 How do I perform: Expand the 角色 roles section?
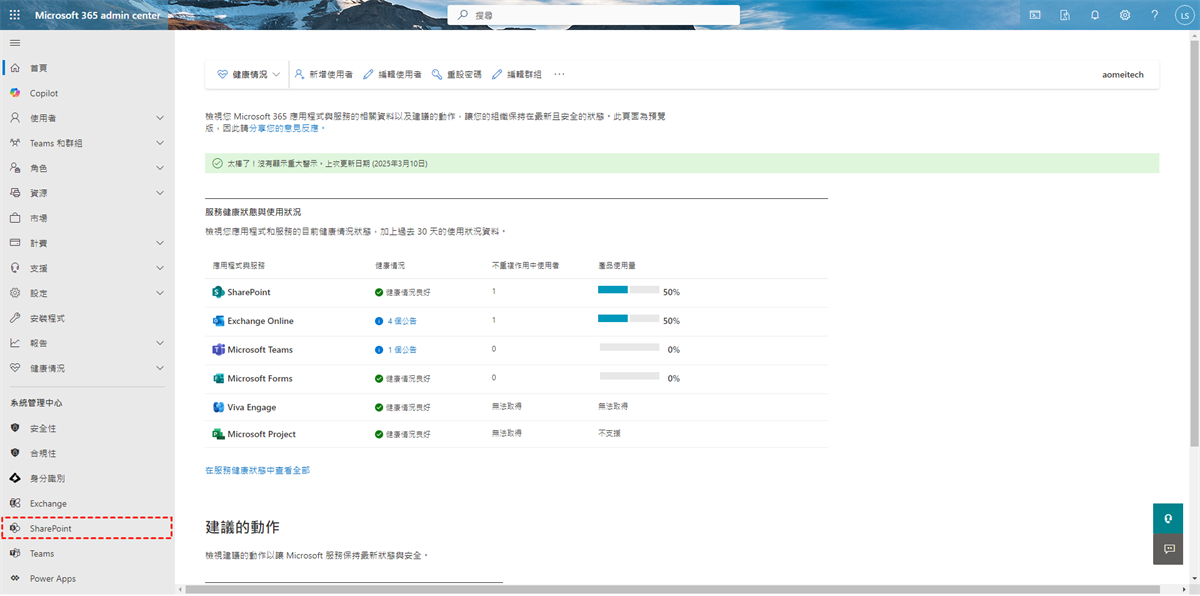[87, 168]
